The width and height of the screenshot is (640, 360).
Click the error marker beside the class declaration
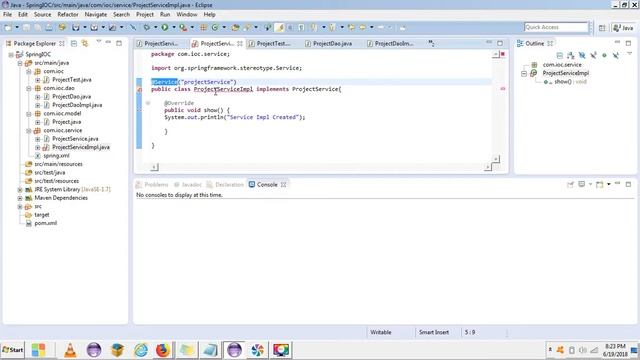coord(139,89)
